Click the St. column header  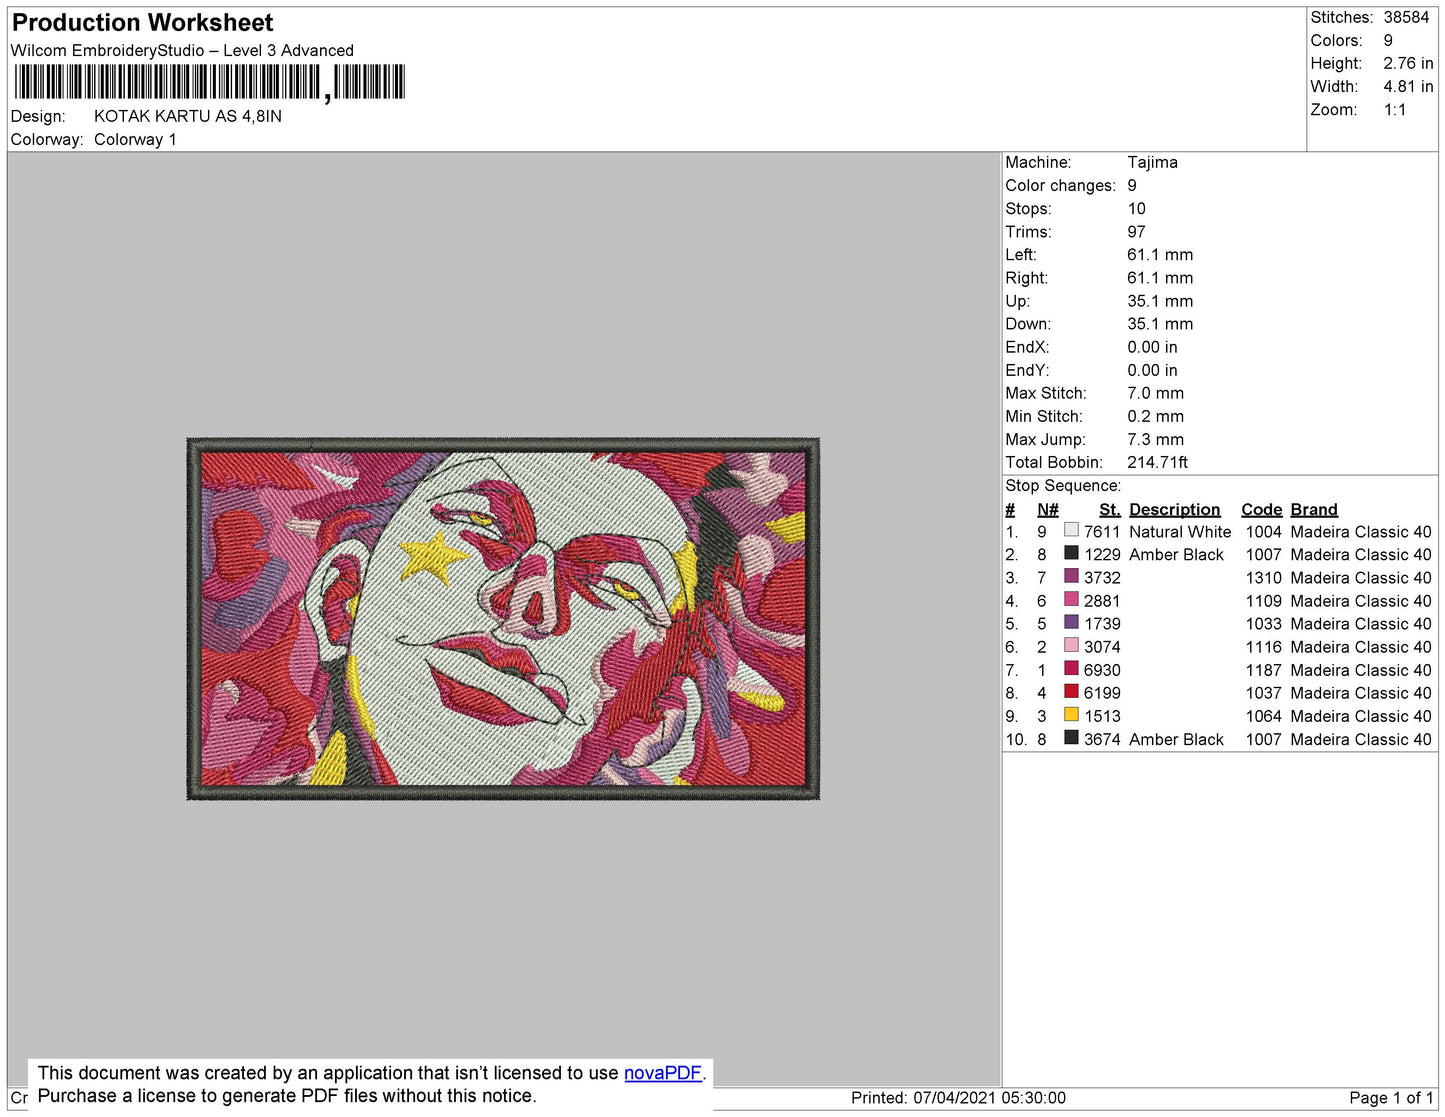pos(1109,509)
